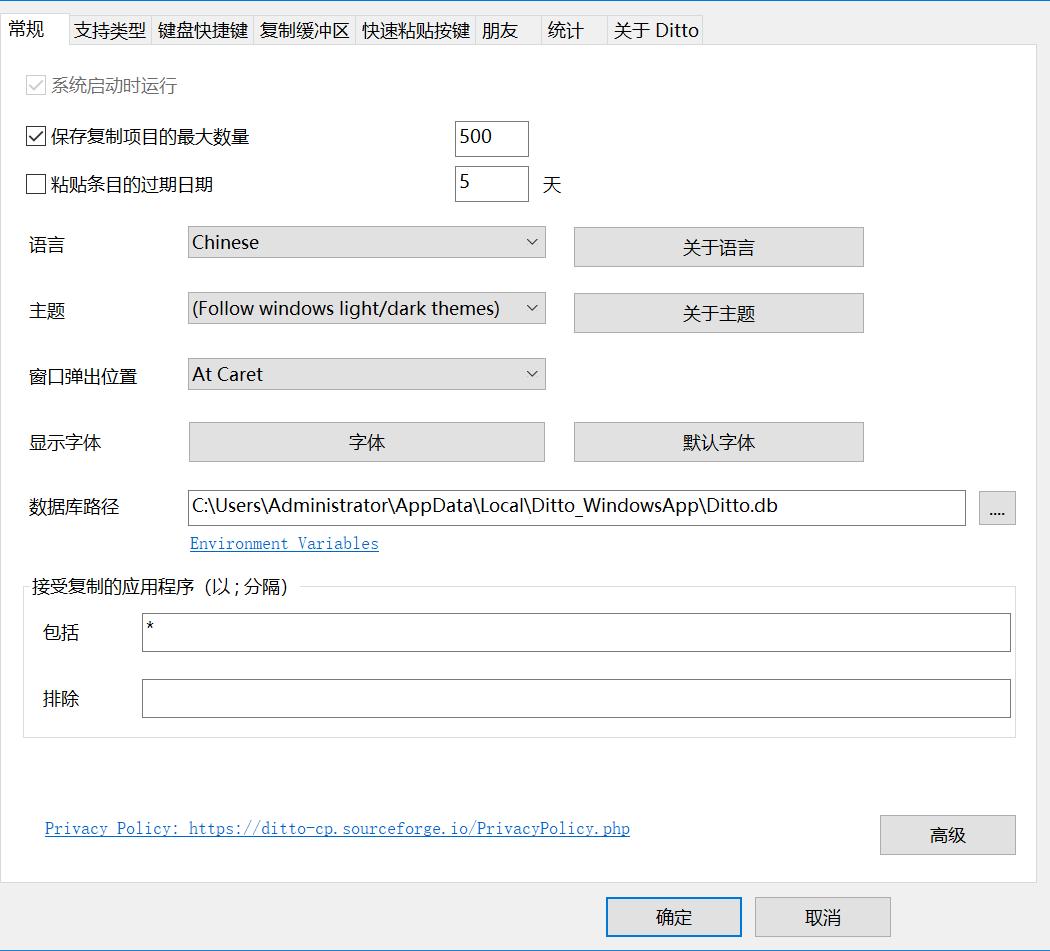Open the 快速粘贴按键 tab
The height and width of the screenshot is (951, 1050).
tap(414, 30)
